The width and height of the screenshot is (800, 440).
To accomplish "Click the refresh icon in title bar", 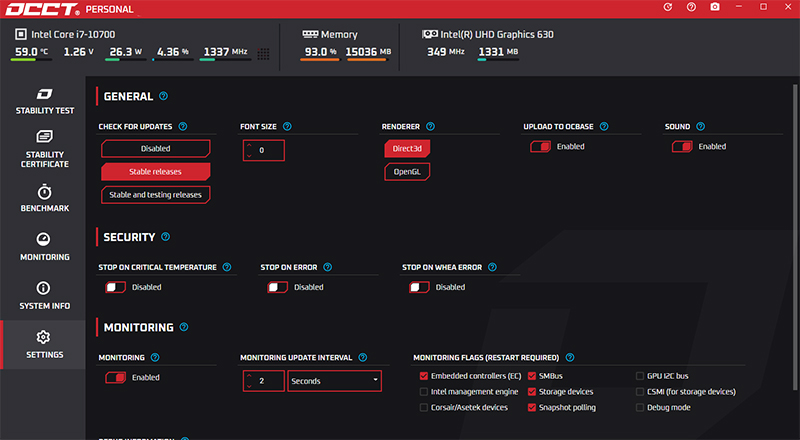I will click(x=667, y=7).
